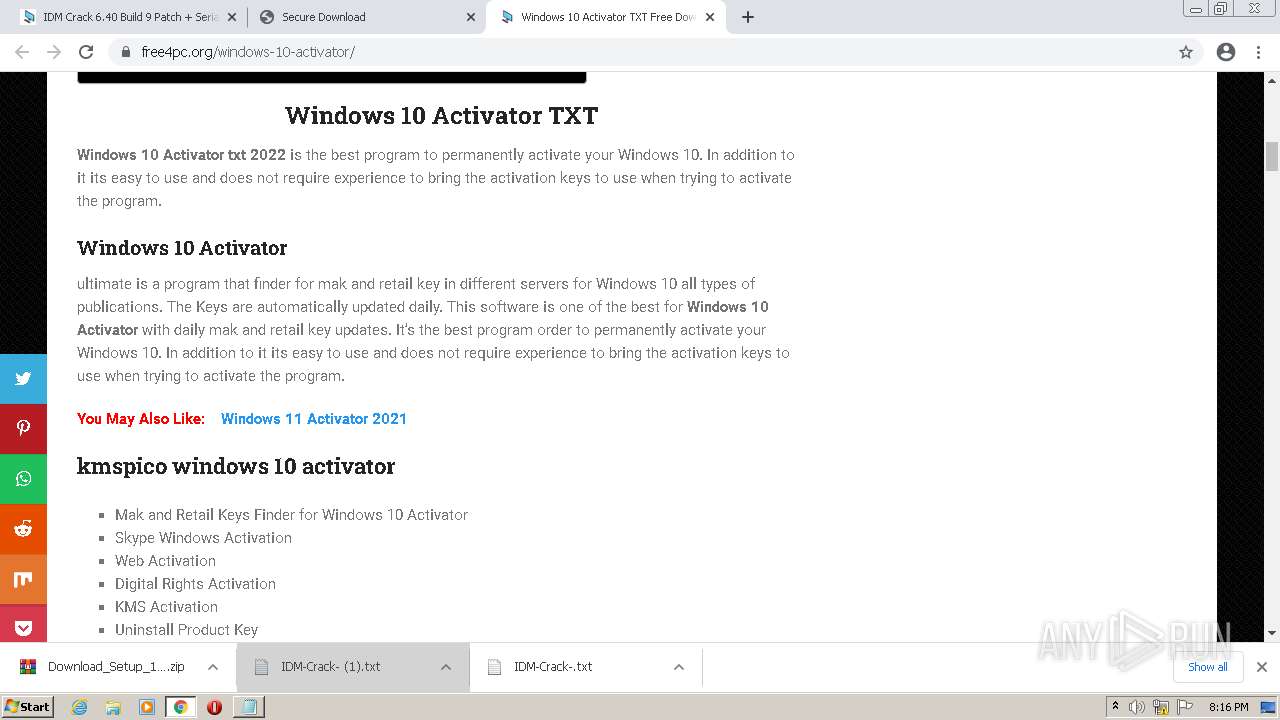This screenshot has height=720, width=1280.
Task: Share page via Pinterest sidebar button
Action: [23, 429]
